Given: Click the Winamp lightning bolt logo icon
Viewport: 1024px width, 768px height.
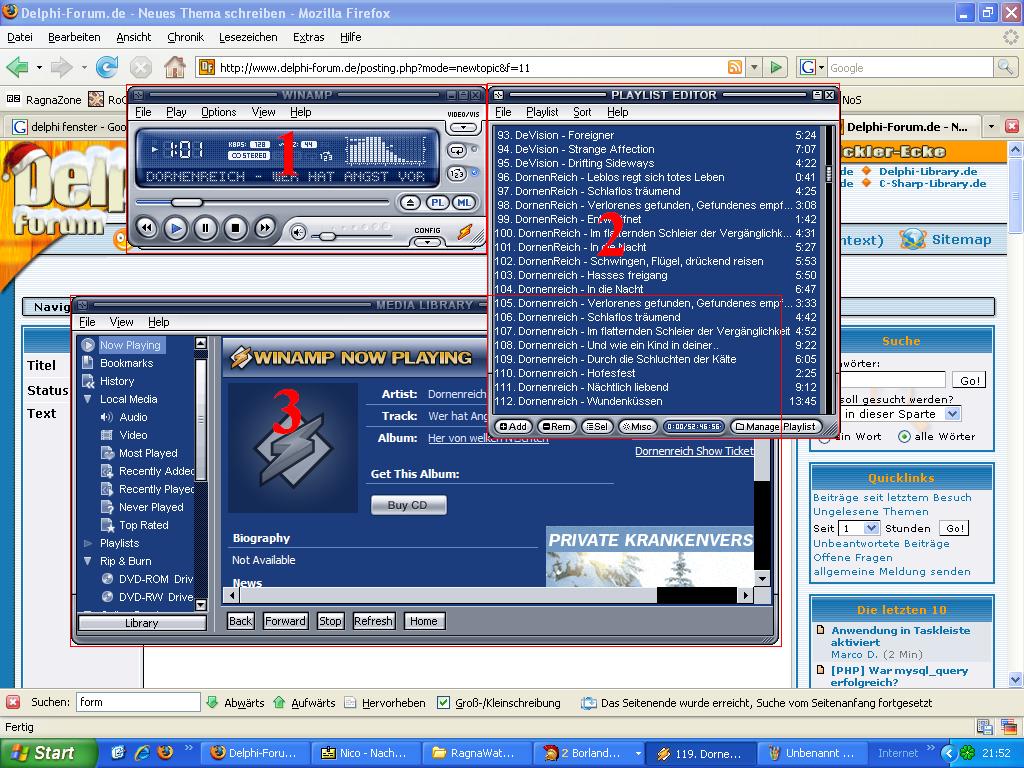Looking at the screenshot, I should pyautogui.click(x=464, y=232).
